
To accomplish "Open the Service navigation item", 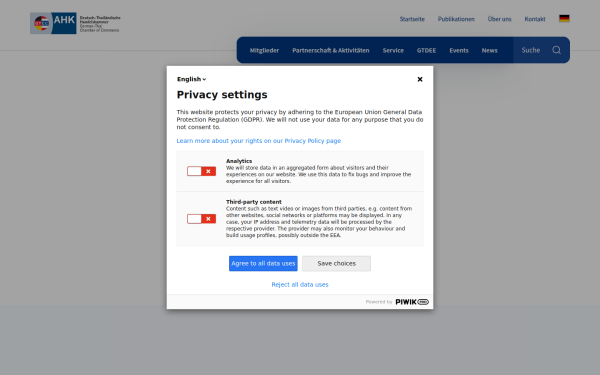I will click(x=393, y=51).
